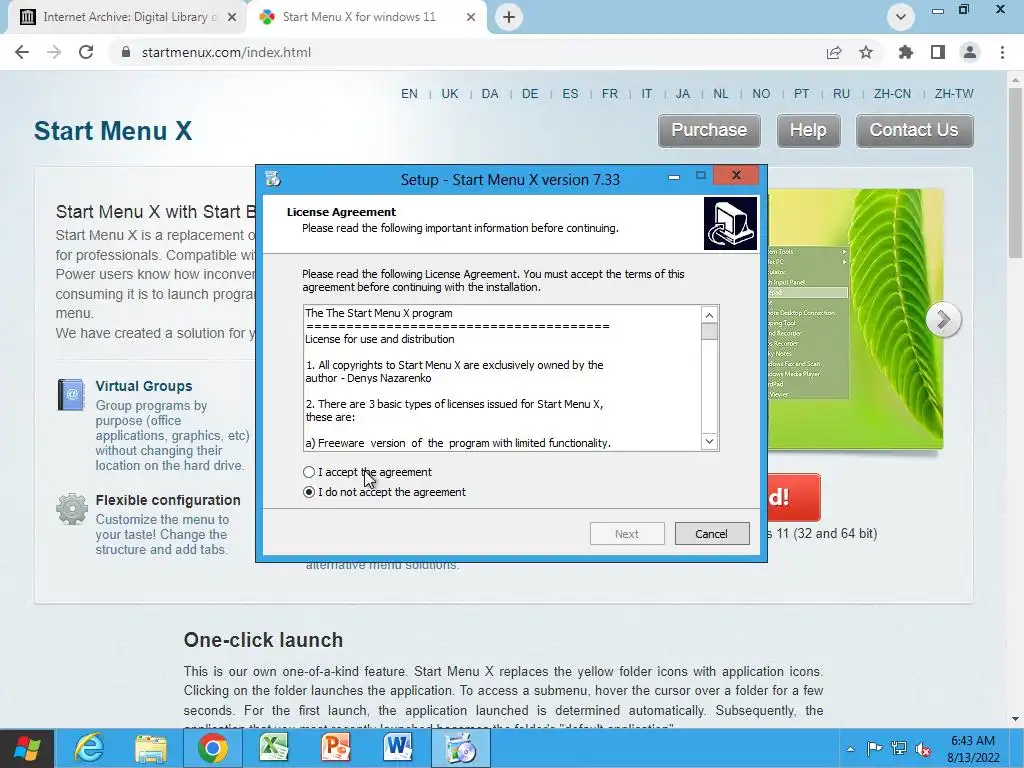Open the Chrome profile avatar

pos(970,52)
